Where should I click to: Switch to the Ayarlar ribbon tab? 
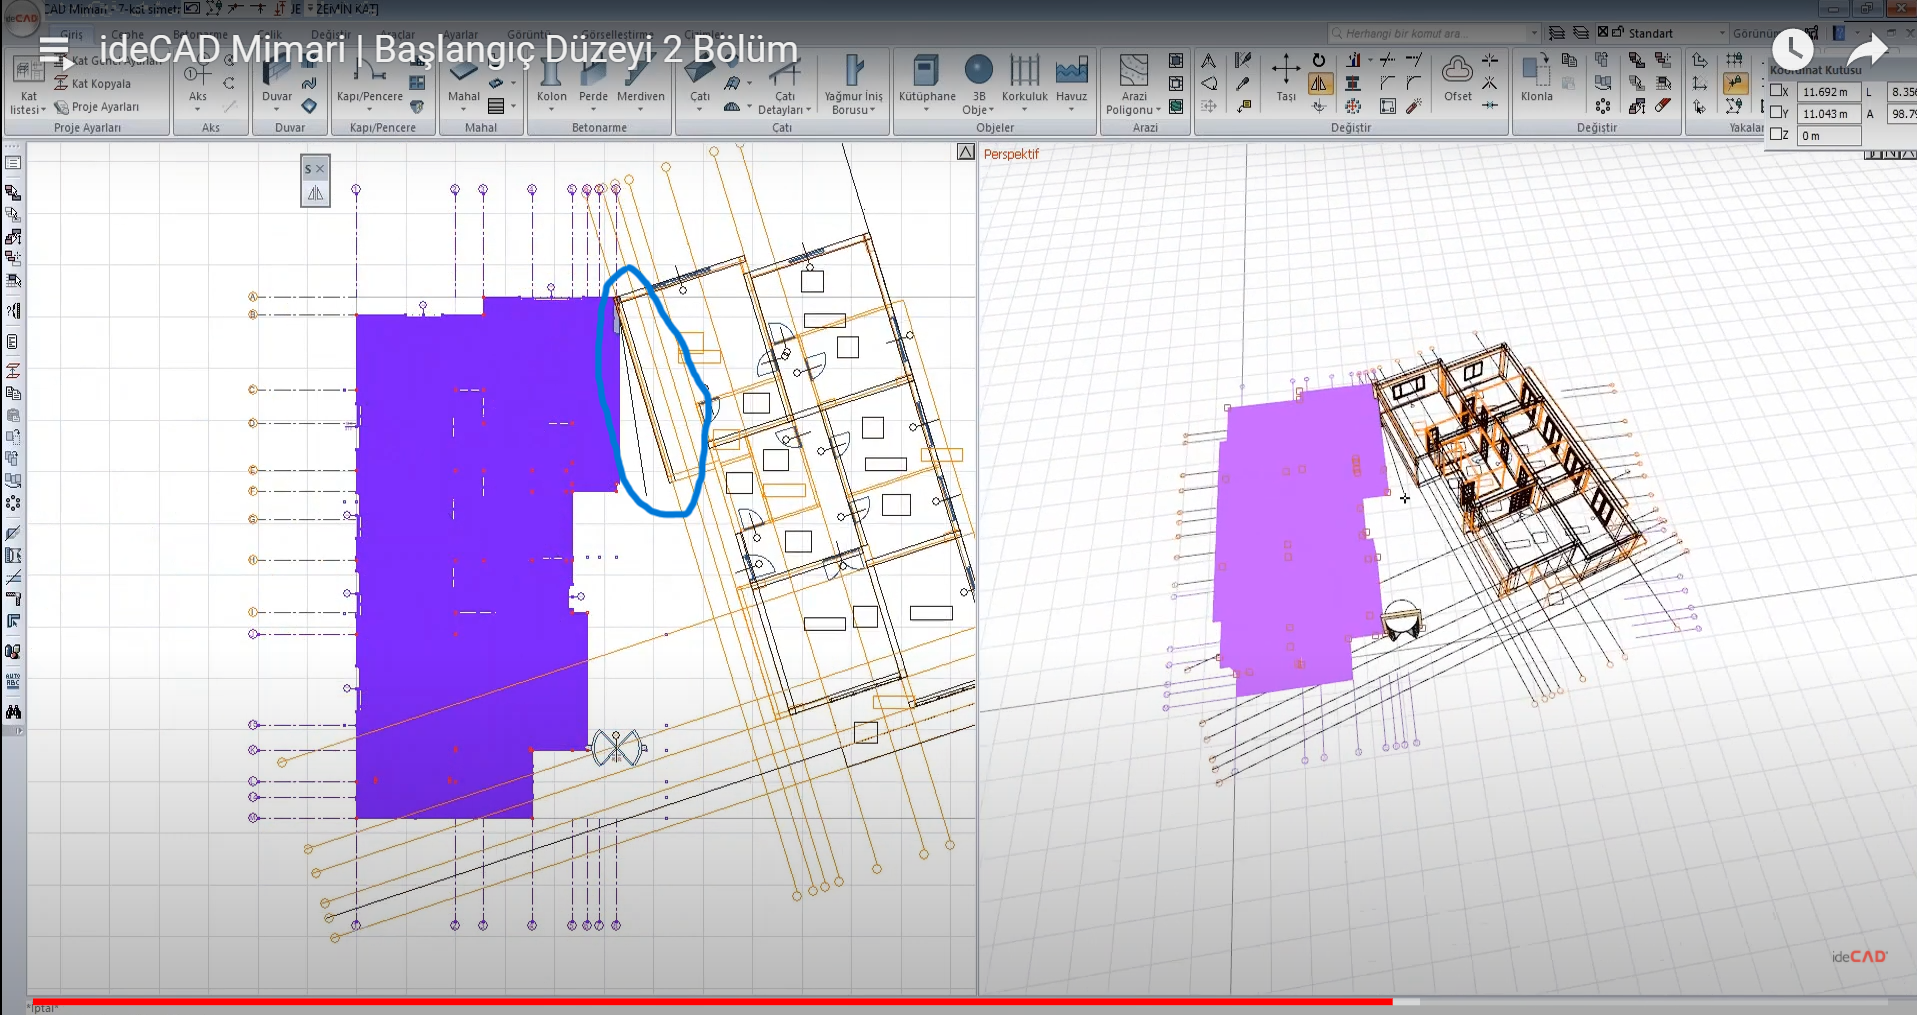tap(461, 35)
